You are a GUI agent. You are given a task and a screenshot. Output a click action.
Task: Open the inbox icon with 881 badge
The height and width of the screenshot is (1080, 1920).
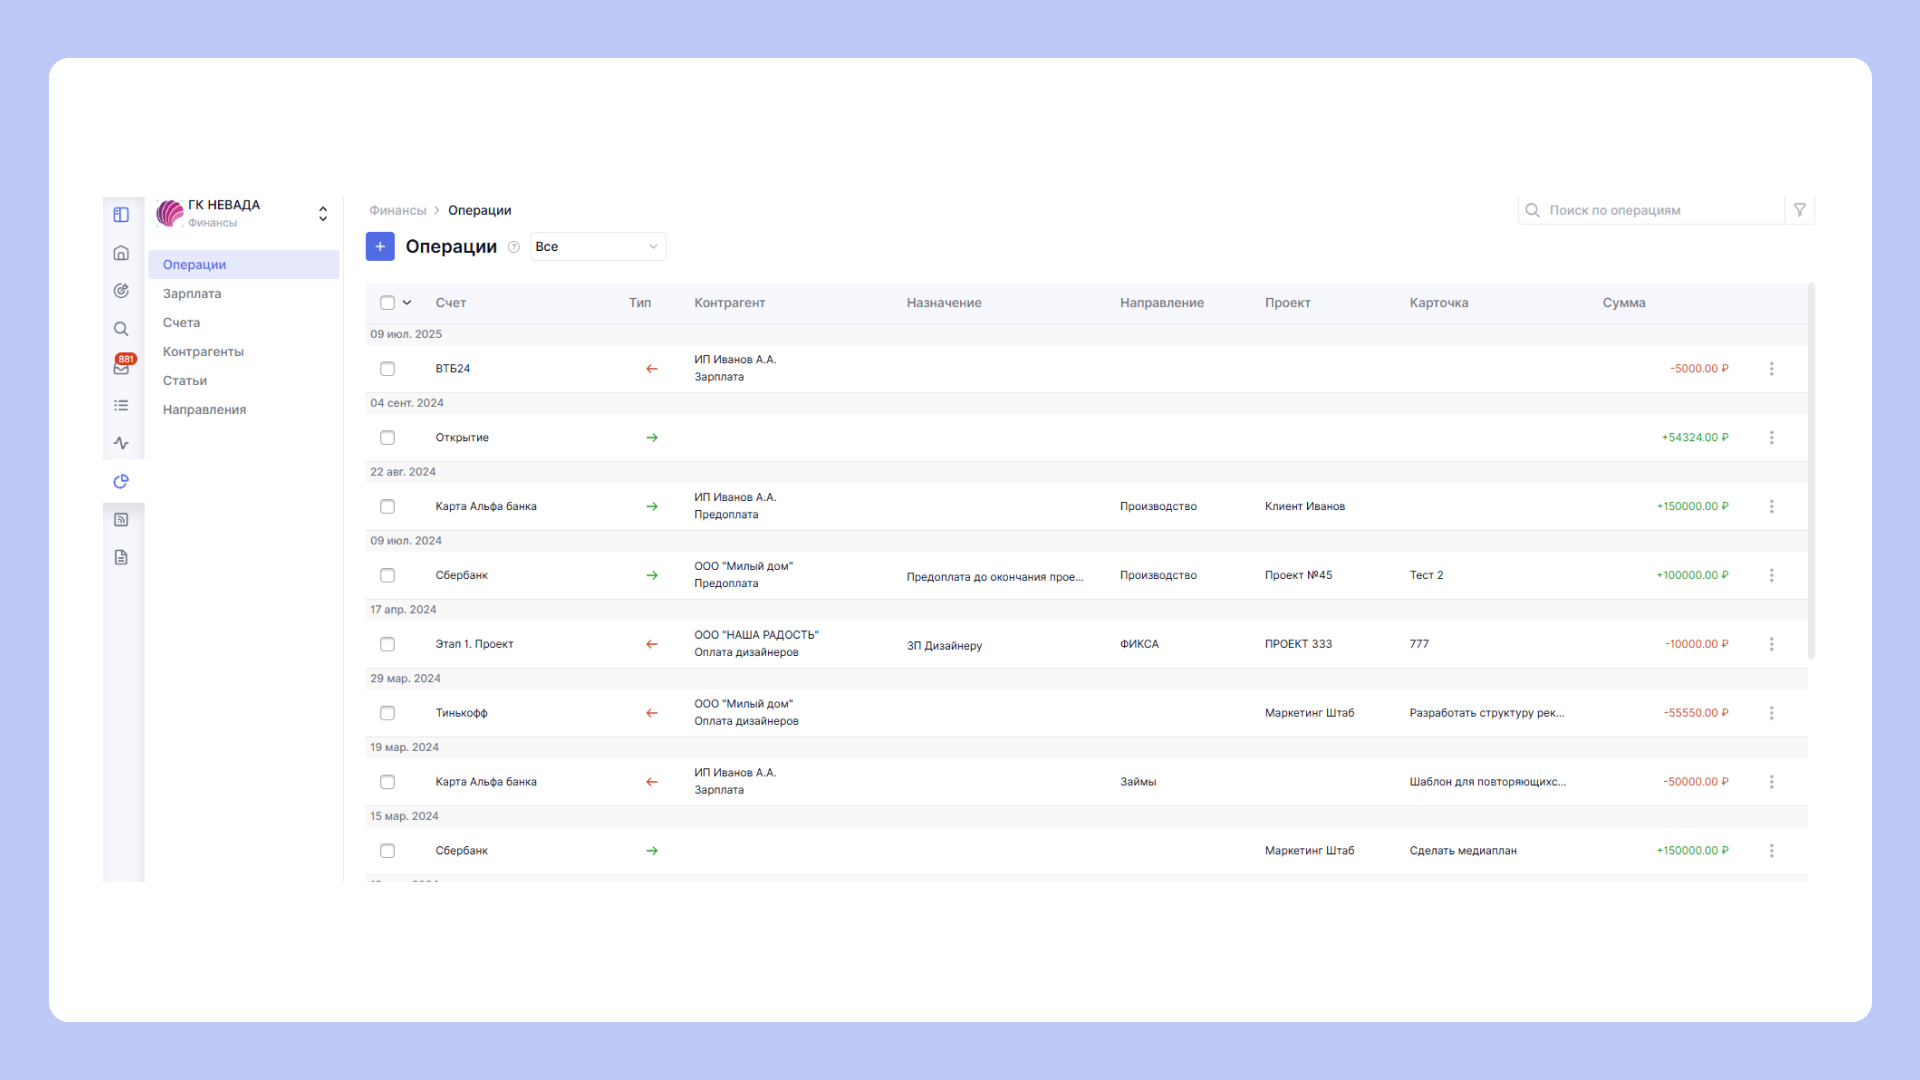click(121, 367)
